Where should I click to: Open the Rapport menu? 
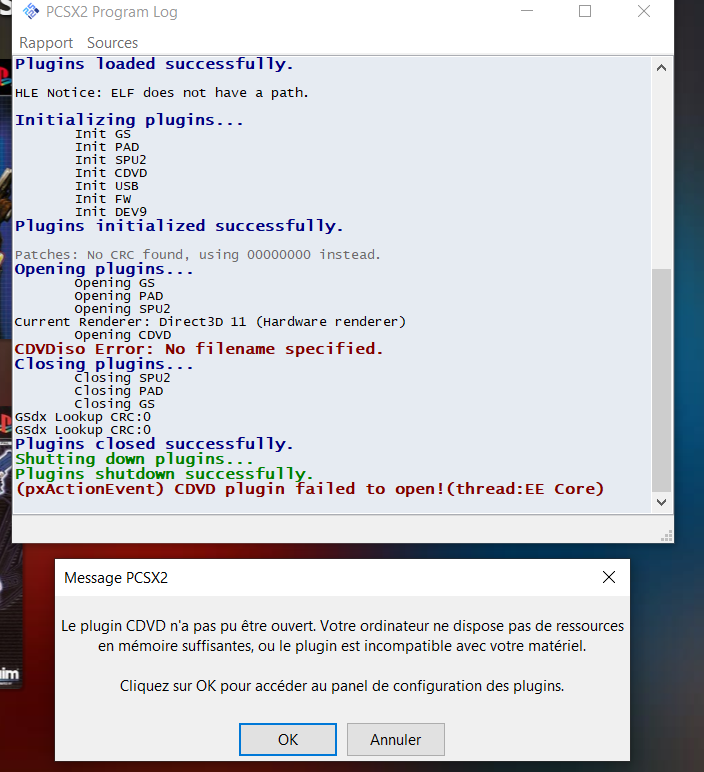coord(46,43)
